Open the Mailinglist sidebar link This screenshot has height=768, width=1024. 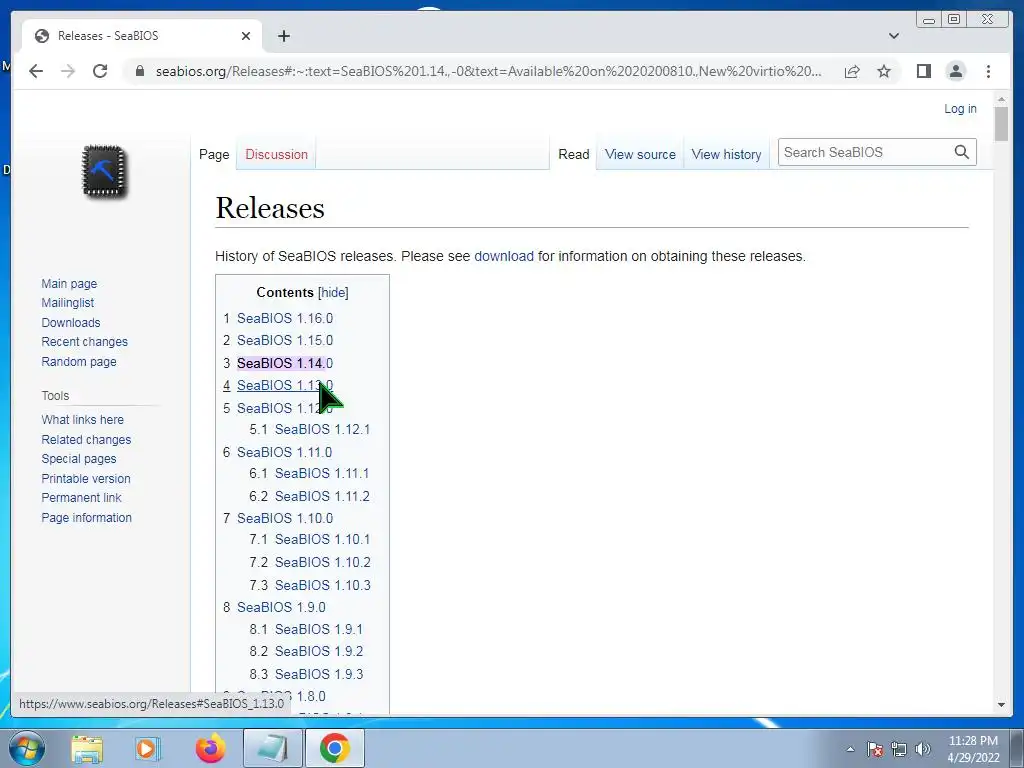(68, 302)
